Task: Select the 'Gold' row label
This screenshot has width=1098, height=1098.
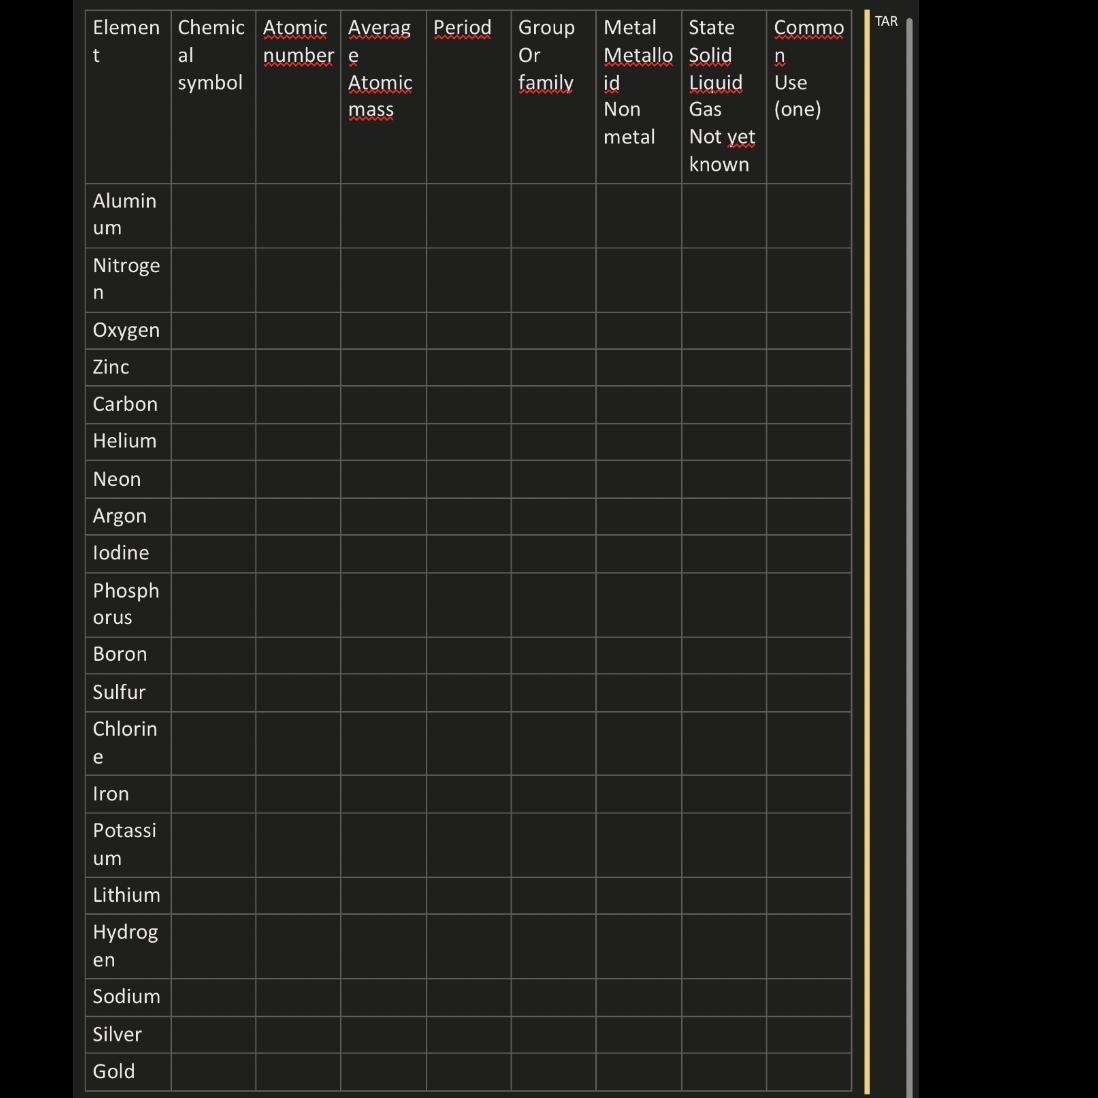Action: (128, 1072)
